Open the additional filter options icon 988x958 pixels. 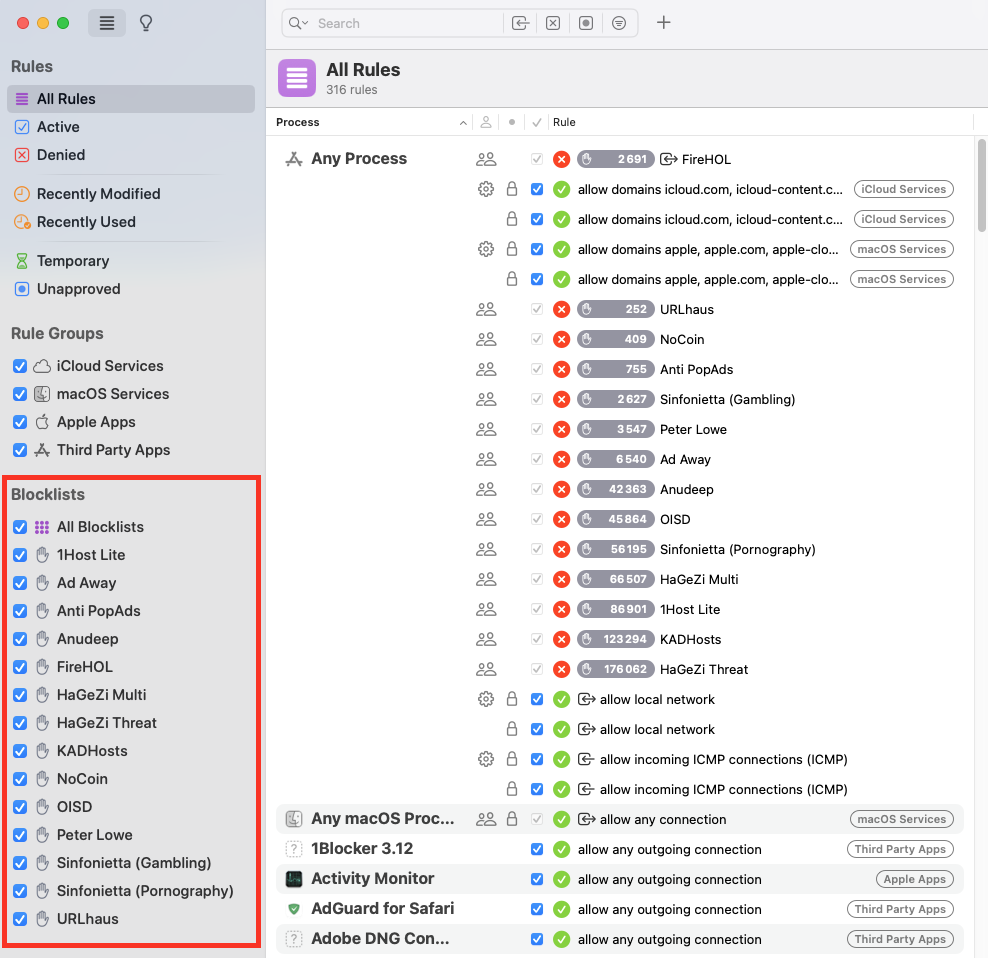click(619, 23)
